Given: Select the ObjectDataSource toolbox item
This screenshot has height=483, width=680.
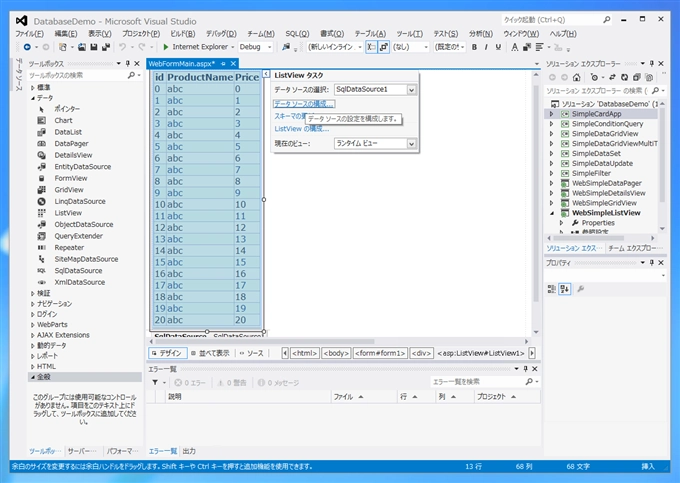Looking at the screenshot, I should 84,225.
